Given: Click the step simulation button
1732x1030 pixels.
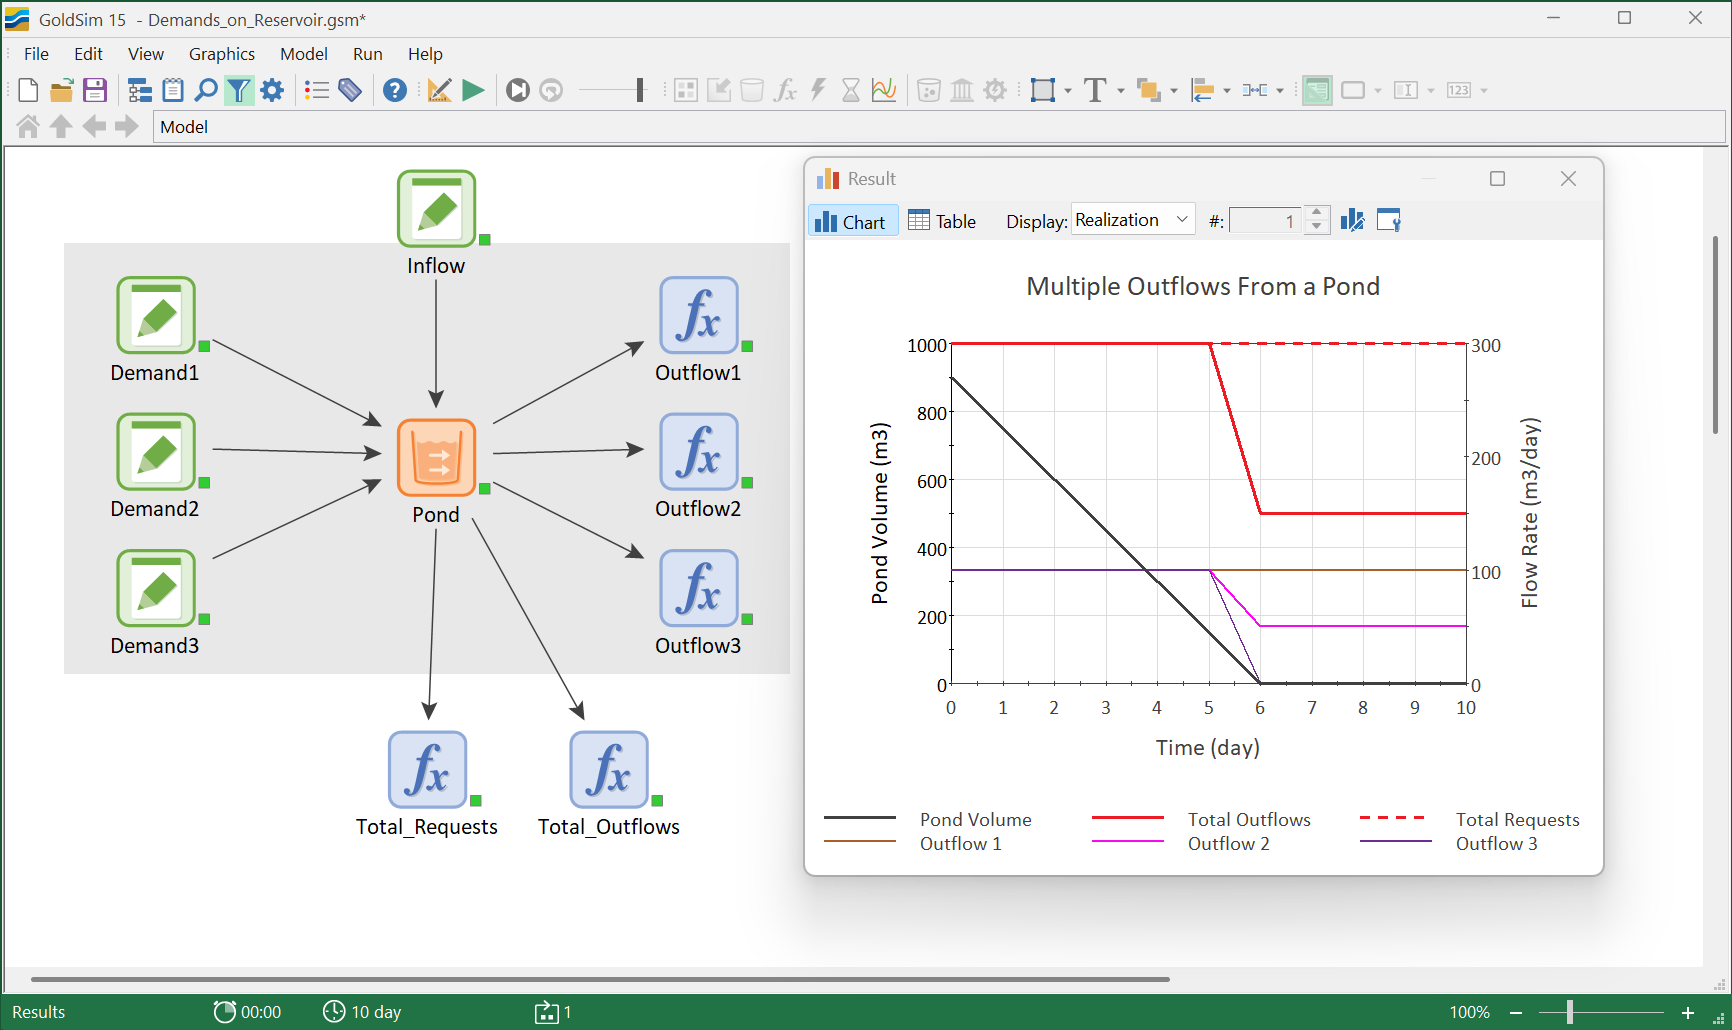Looking at the screenshot, I should 518,90.
